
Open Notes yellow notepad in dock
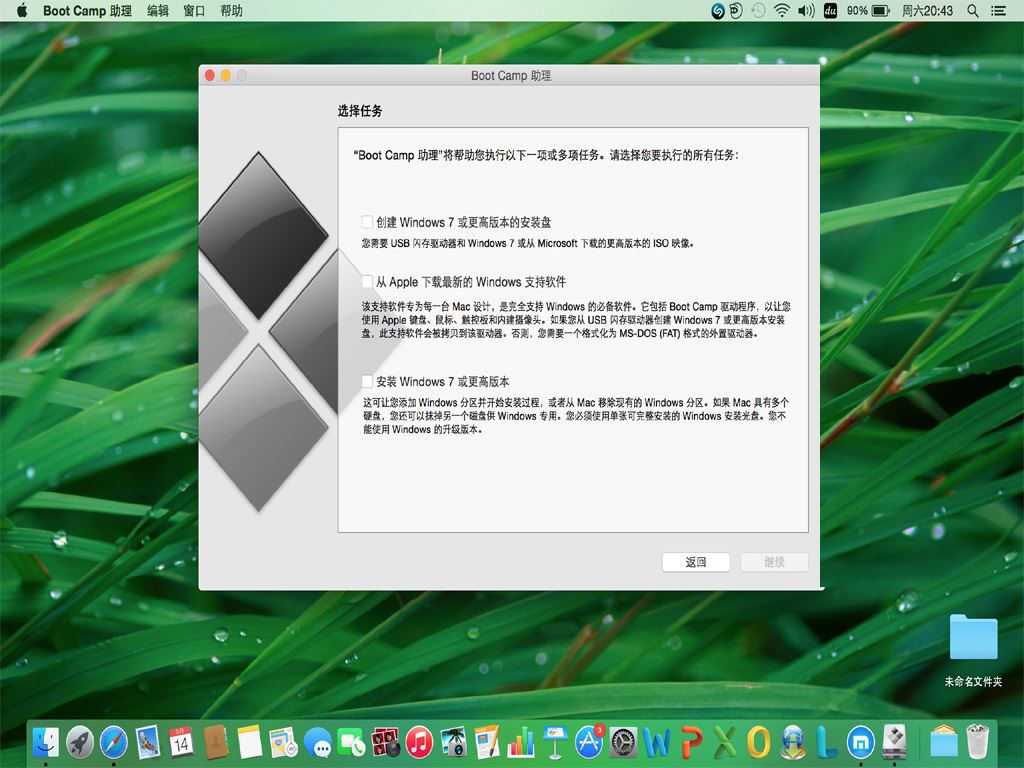coord(249,742)
